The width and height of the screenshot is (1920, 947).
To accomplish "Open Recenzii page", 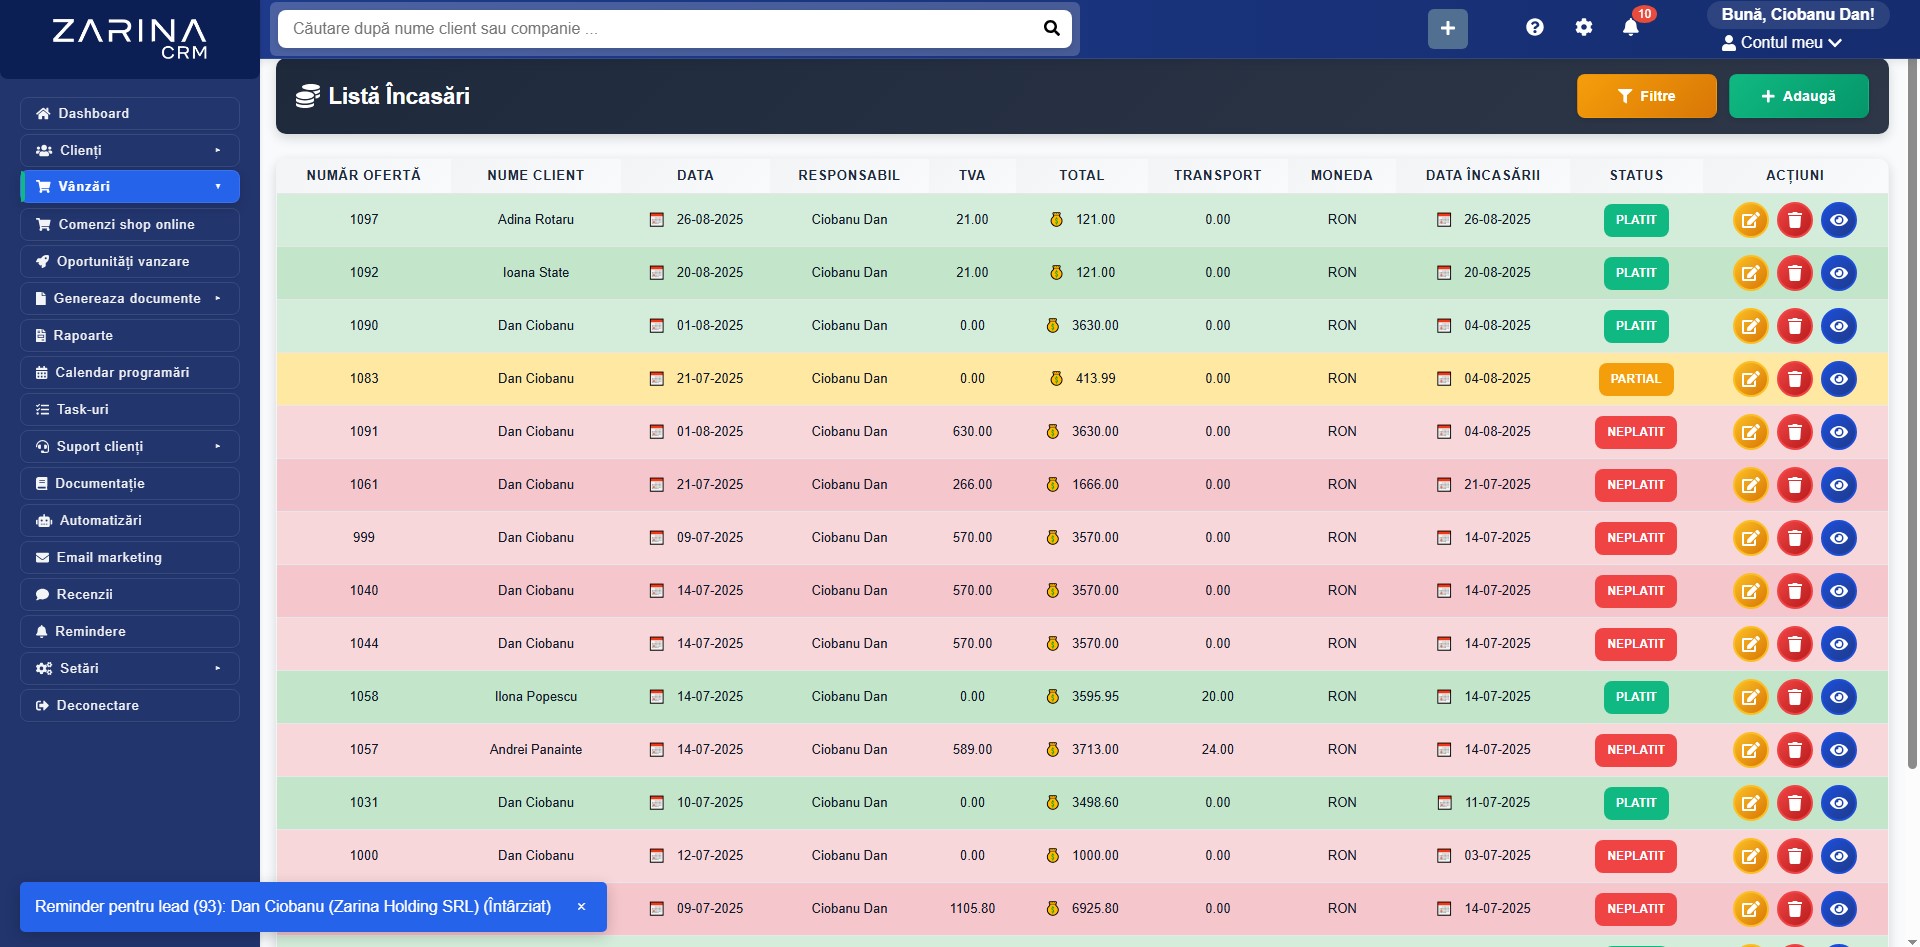I will [130, 594].
